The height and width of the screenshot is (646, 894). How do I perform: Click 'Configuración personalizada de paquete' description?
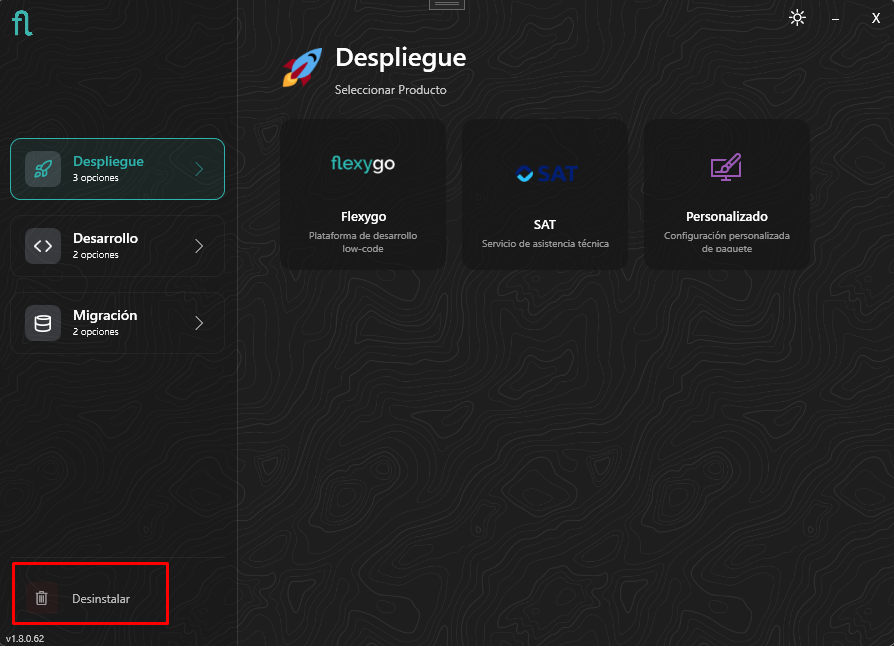[x=726, y=242]
